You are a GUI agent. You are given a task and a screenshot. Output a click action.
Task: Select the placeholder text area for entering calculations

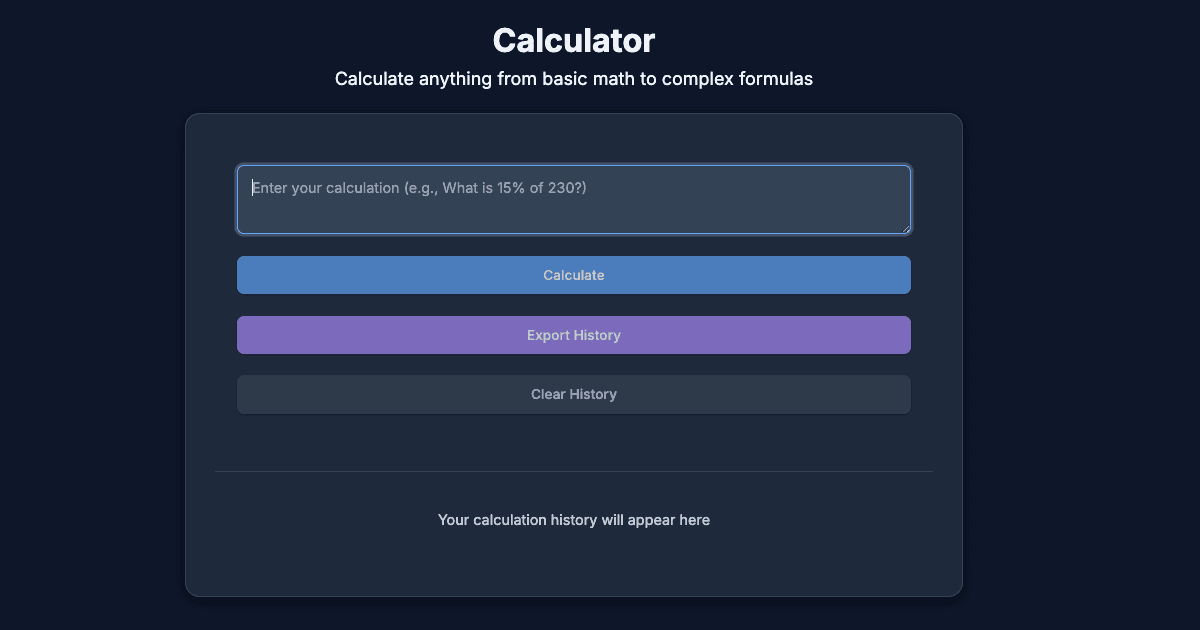[x=420, y=188]
